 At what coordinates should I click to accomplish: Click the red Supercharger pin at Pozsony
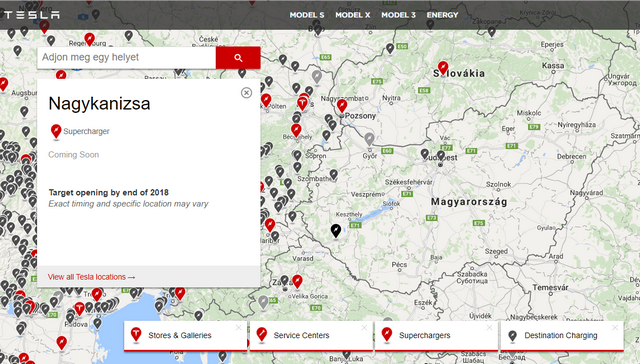click(342, 106)
